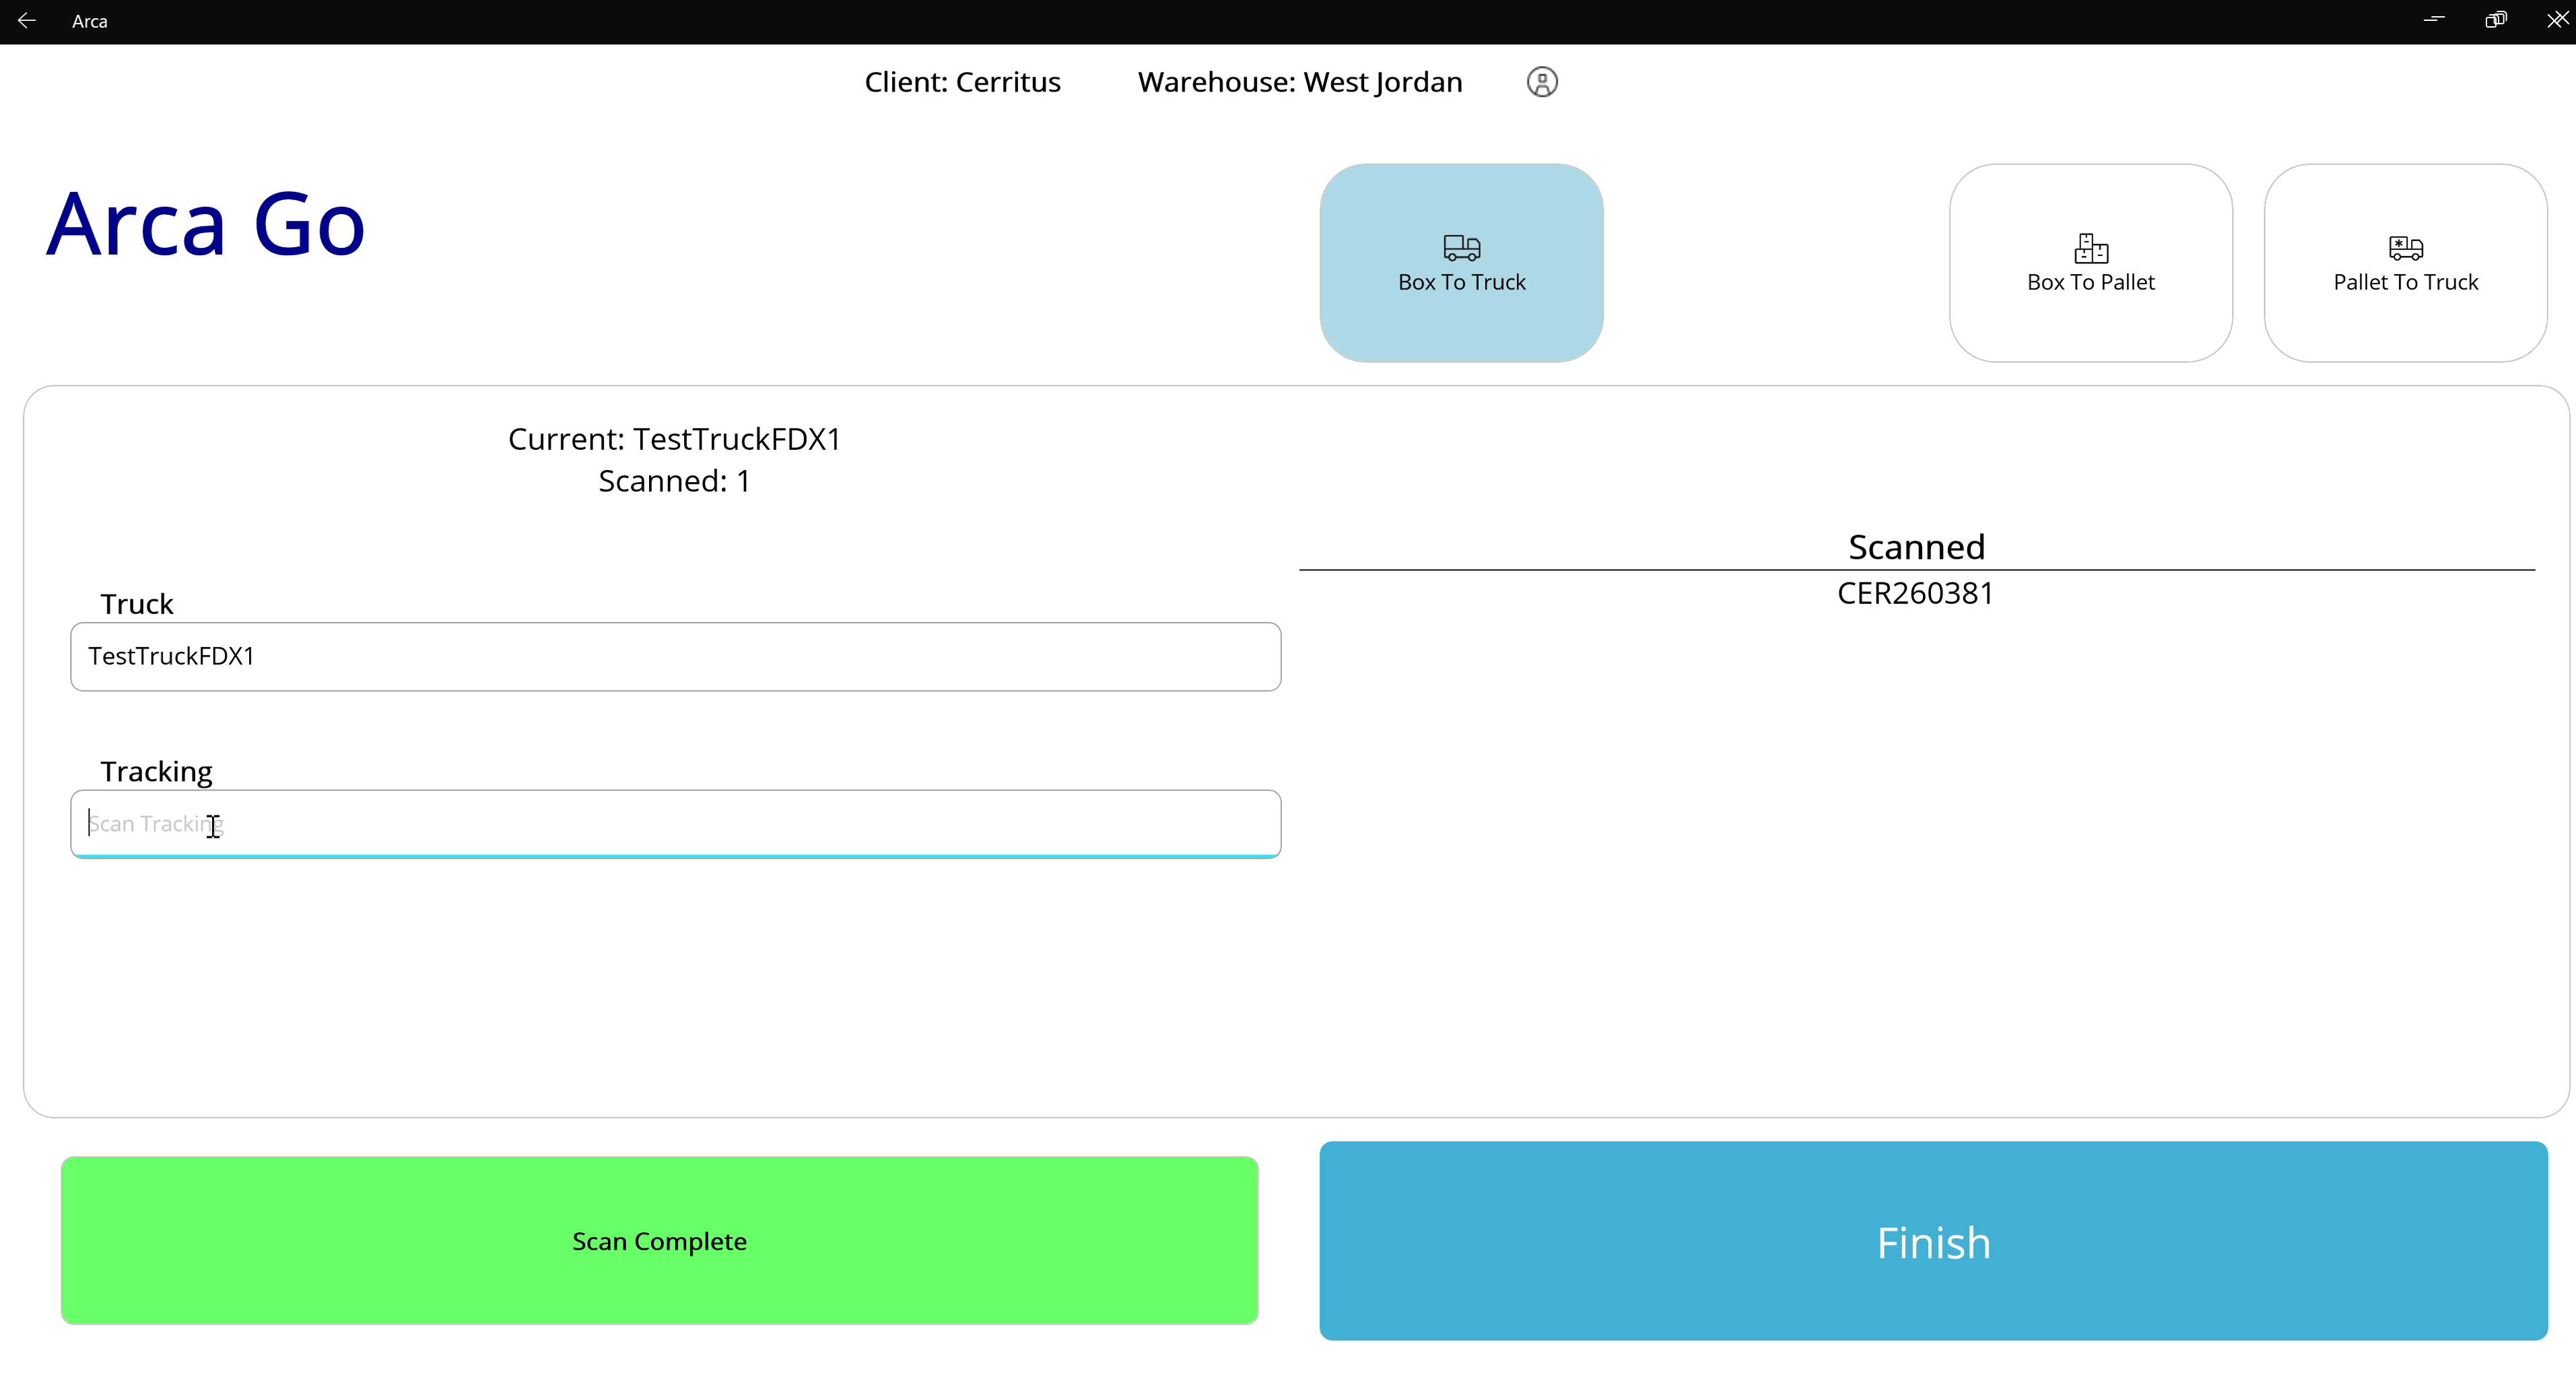
Task: Click the Warehouse: West Jordan label
Action: (1300, 82)
